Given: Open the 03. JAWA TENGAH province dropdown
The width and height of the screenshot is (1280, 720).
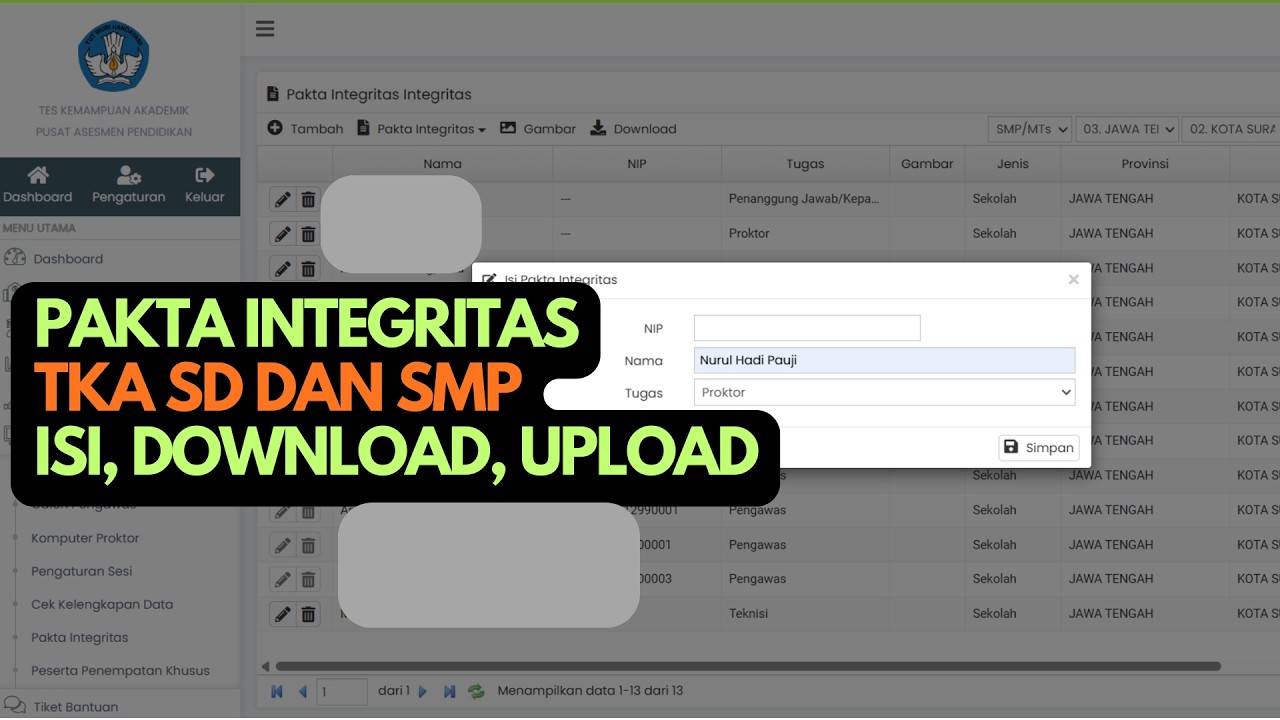Looking at the screenshot, I should tap(1127, 129).
